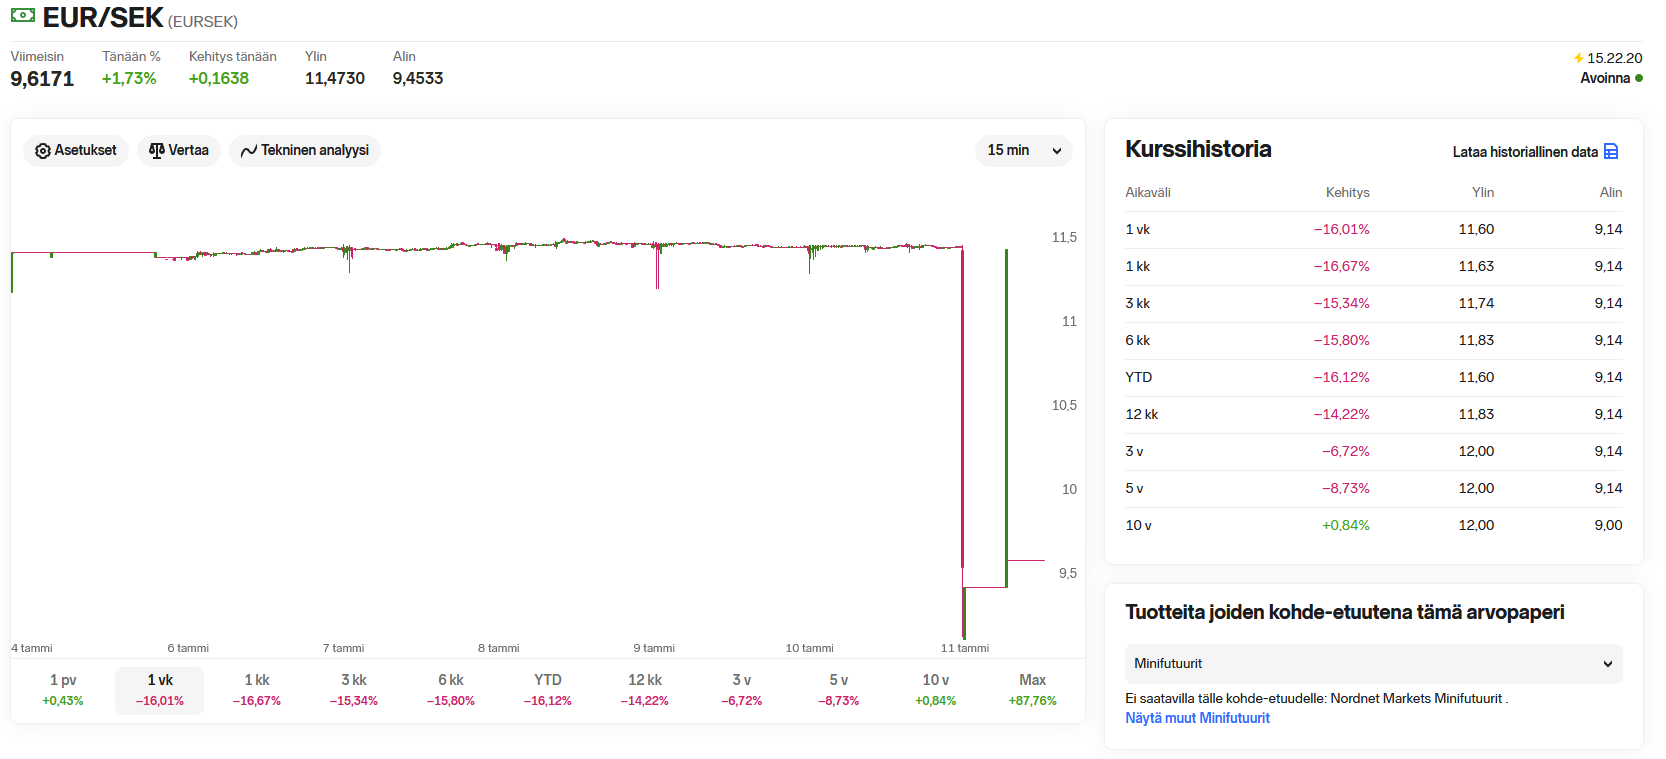1666x759 pixels.
Task: Expand the Minifutuurit product dropdown
Action: tap(1372, 664)
